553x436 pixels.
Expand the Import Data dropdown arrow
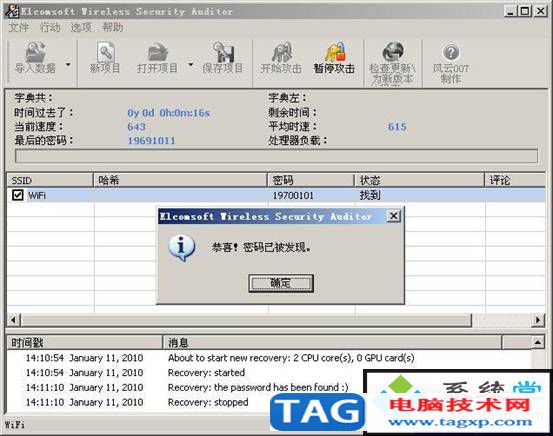[68, 64]
